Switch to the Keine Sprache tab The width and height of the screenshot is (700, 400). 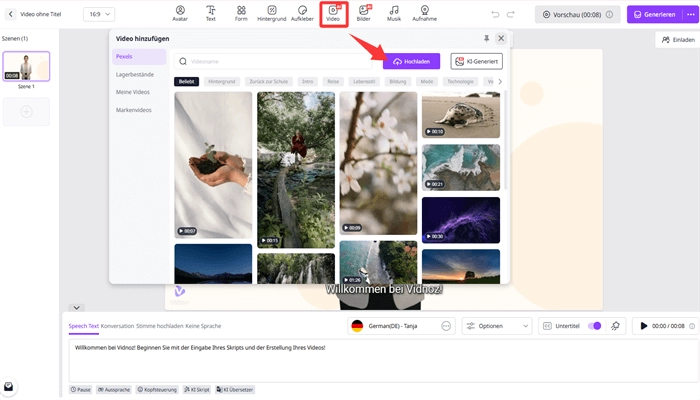pos(203,326)
